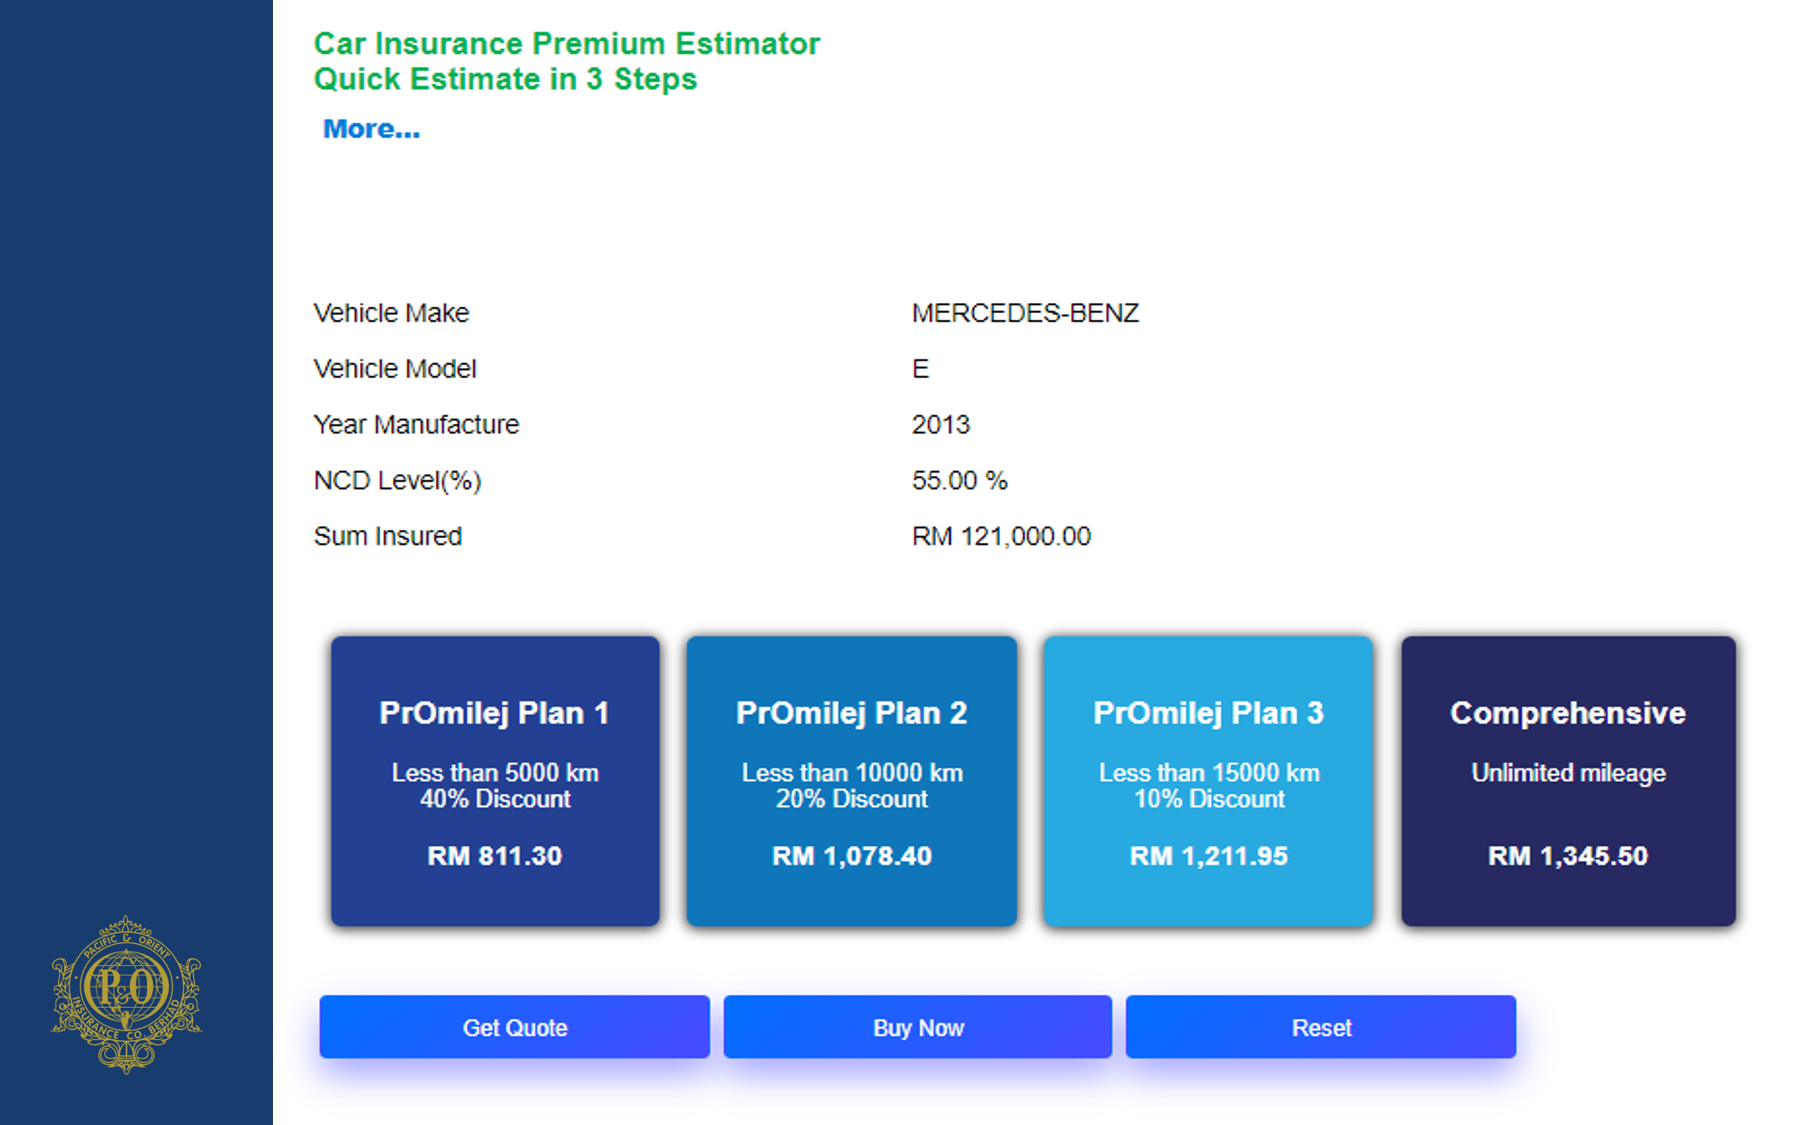Click the Buy Now button

[918, 1027]
